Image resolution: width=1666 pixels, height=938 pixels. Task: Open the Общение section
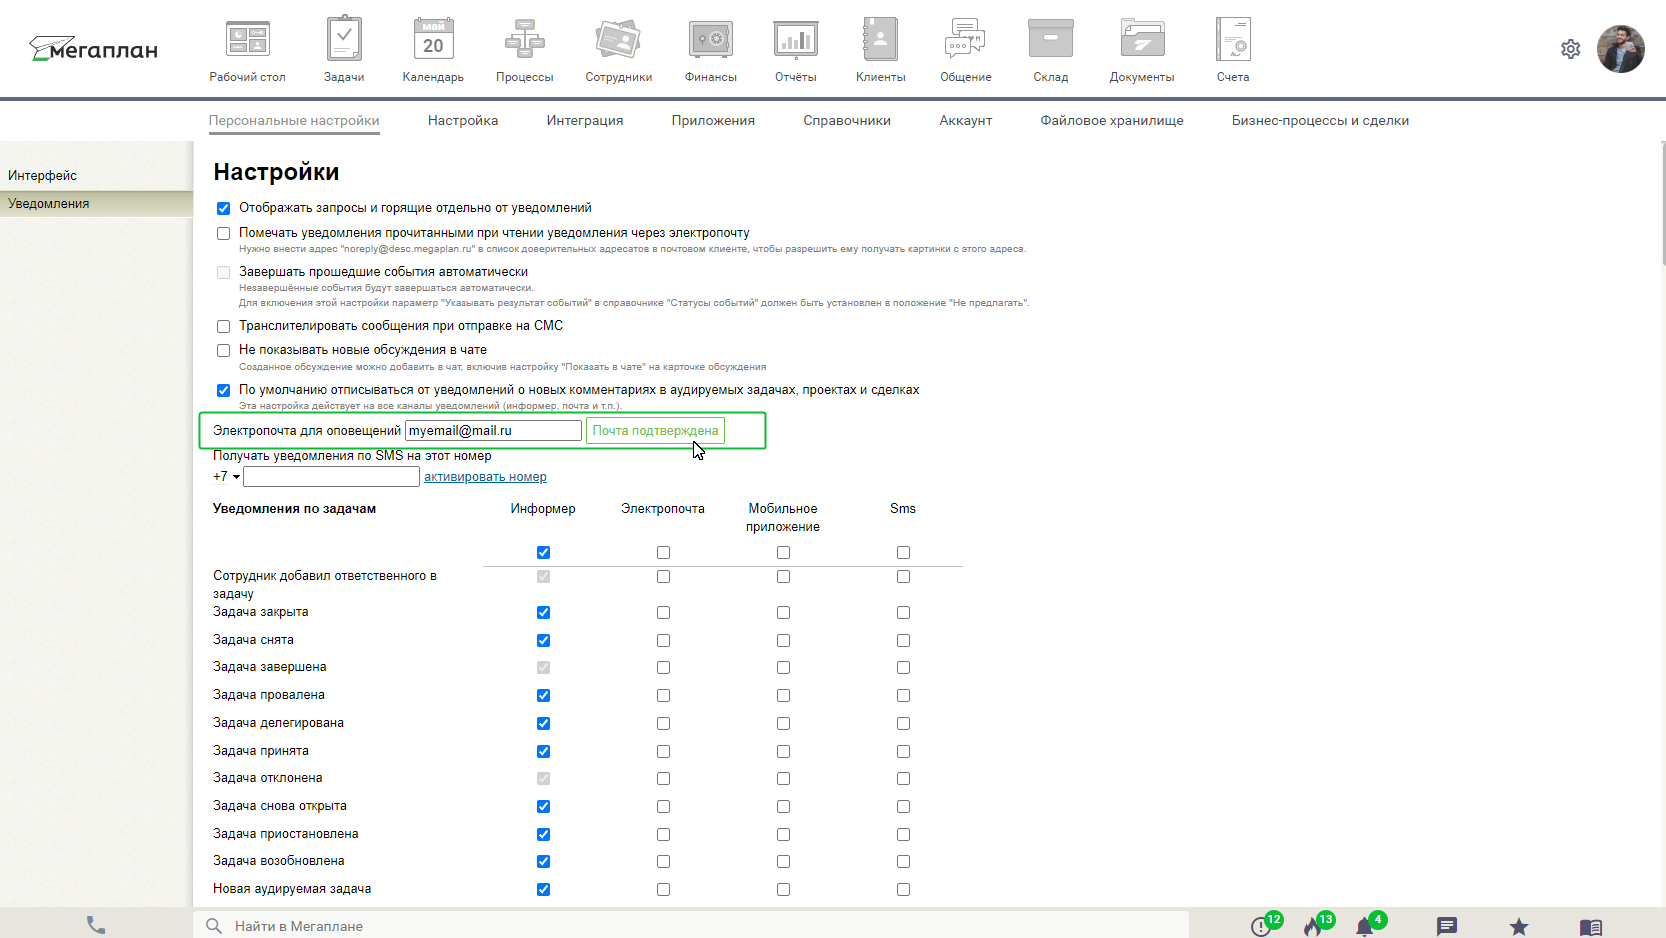[966, 50]
